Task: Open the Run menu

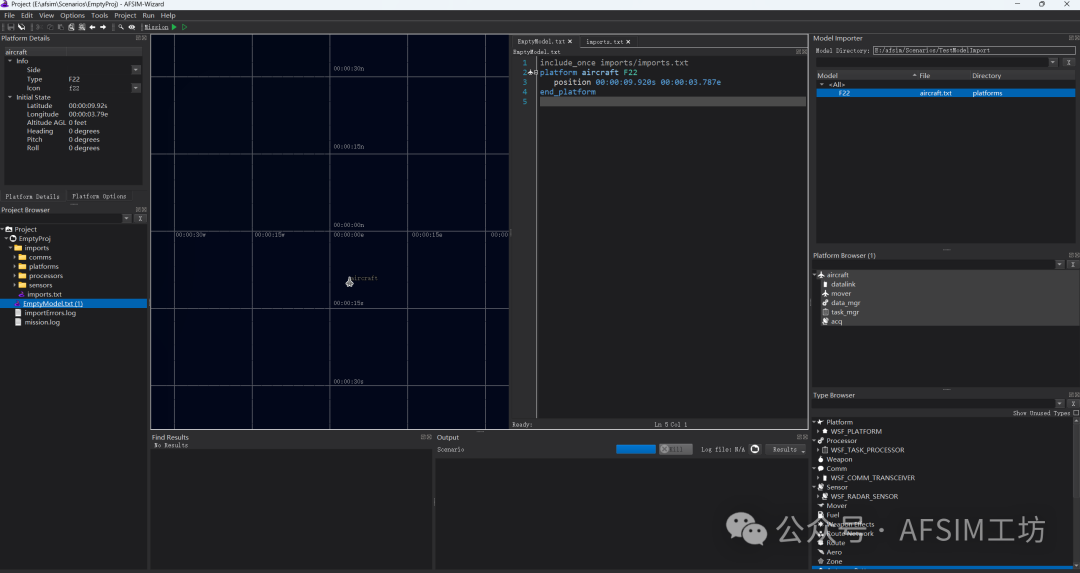Action: (148, 15)
